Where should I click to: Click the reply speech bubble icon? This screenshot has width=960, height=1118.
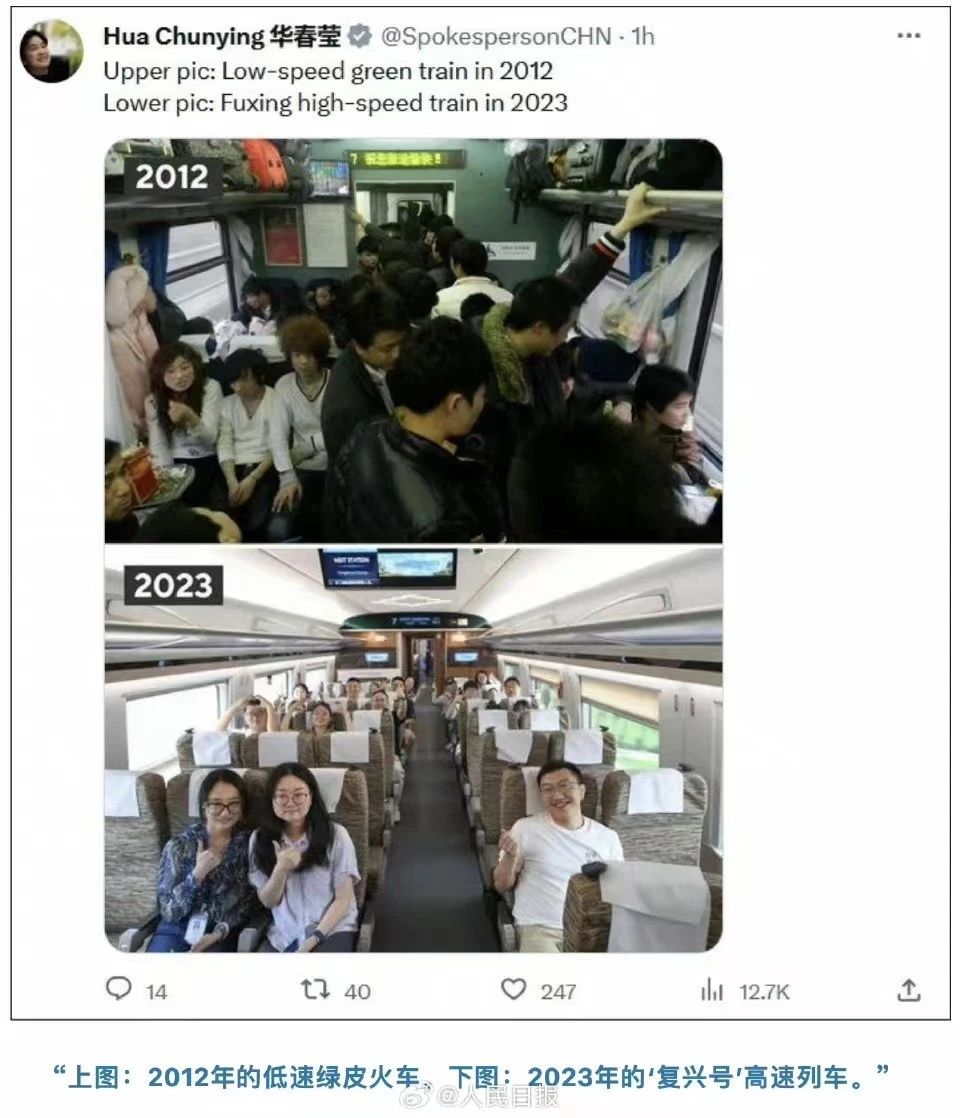[118, 988]
